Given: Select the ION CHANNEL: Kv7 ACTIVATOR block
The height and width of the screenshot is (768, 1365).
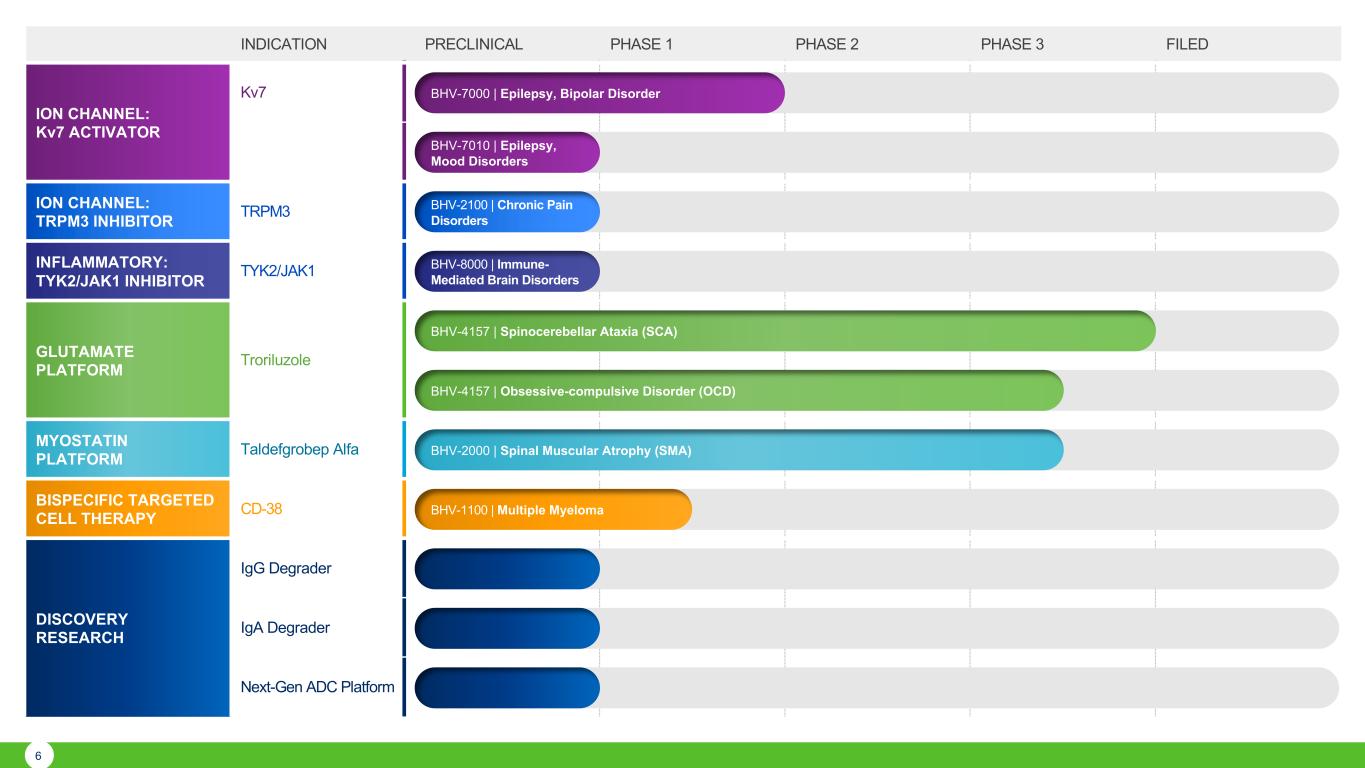Looking at the screenshot, I should tap(128, 122).
